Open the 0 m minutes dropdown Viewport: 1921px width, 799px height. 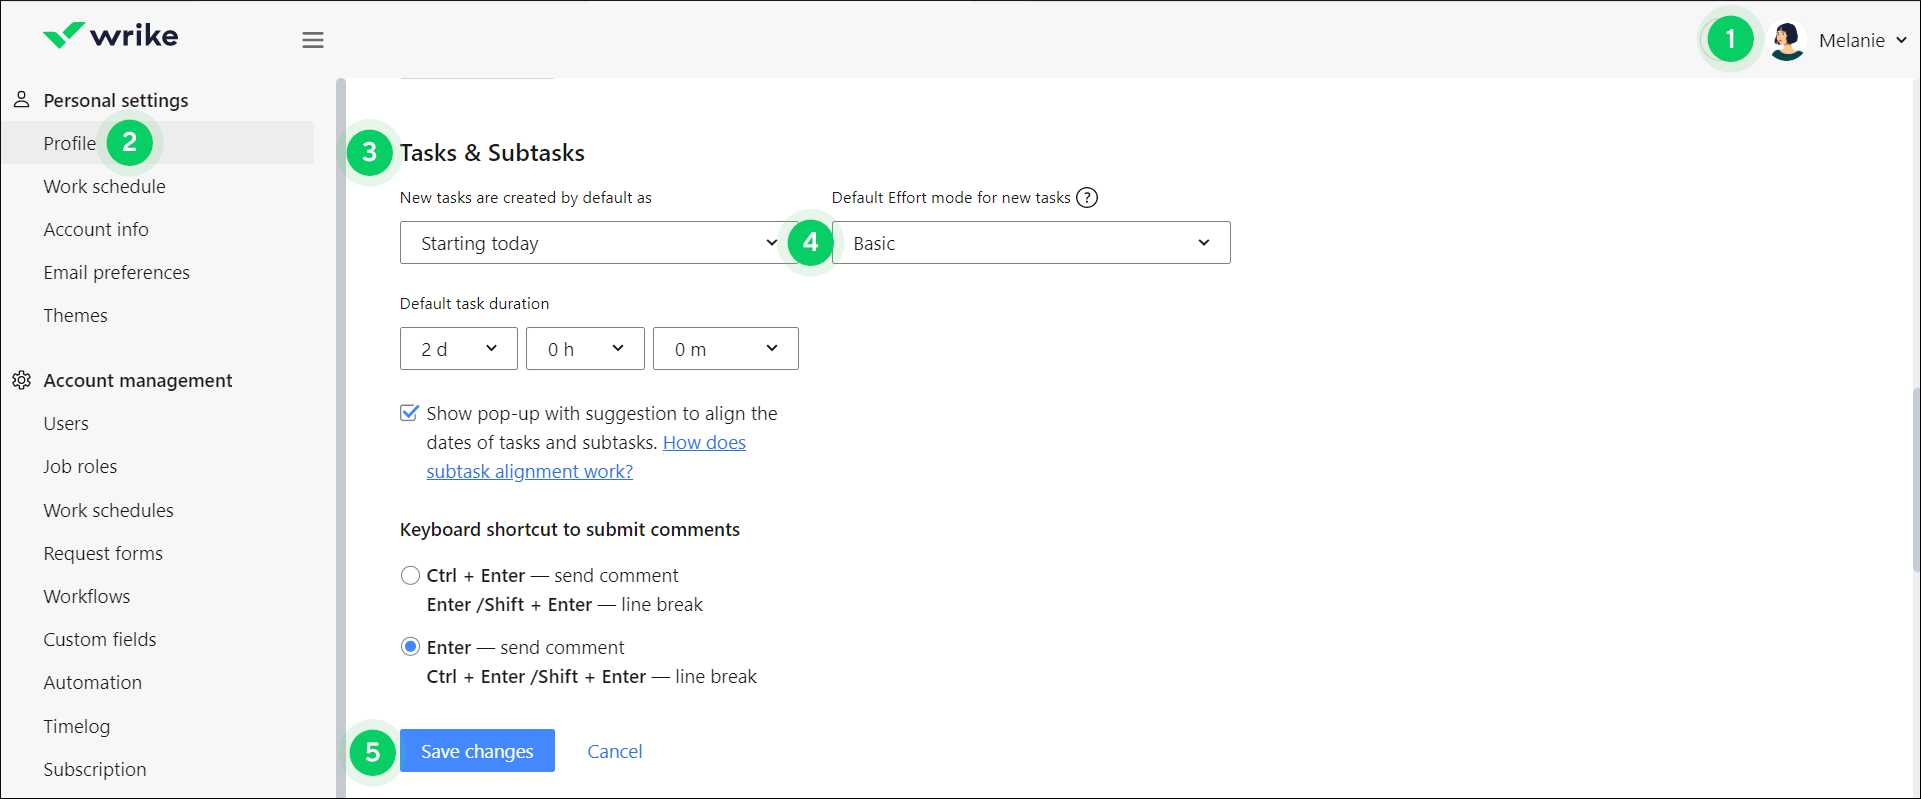click(725, 349)
